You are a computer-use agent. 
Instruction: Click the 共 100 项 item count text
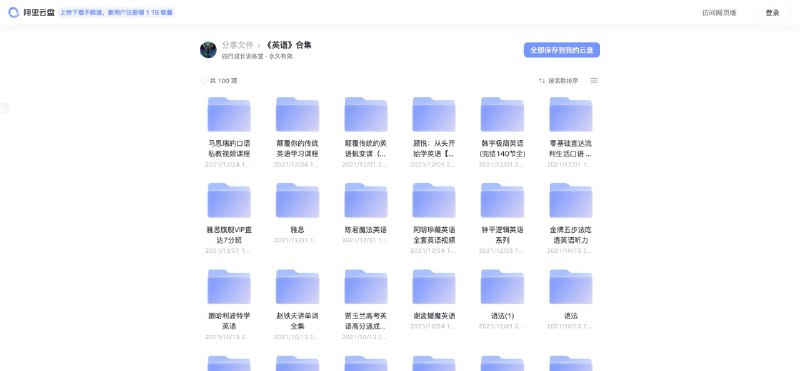(223, 81)
